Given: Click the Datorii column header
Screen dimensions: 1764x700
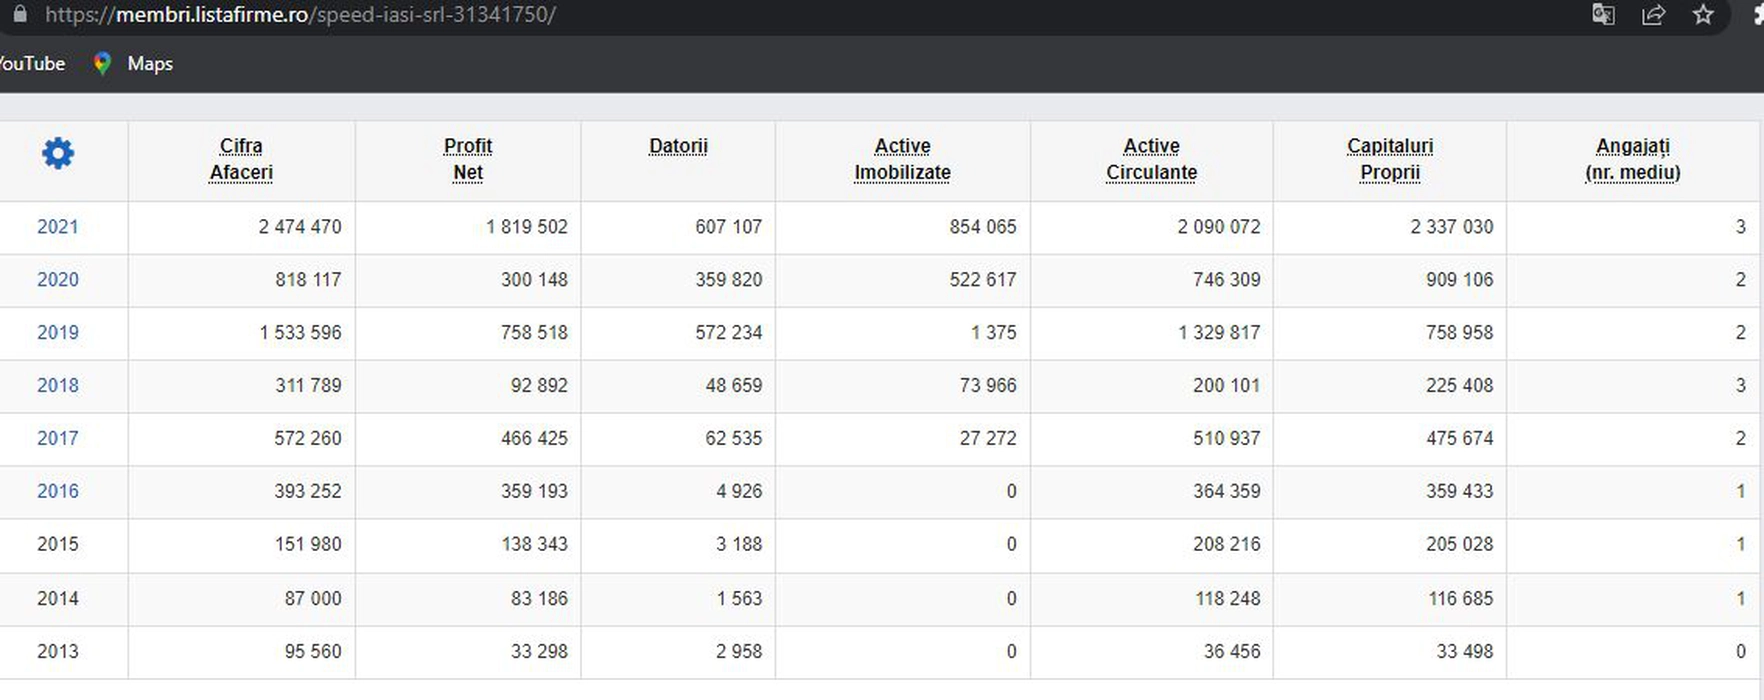Looking at the screenshot, I should coord(678,146).
